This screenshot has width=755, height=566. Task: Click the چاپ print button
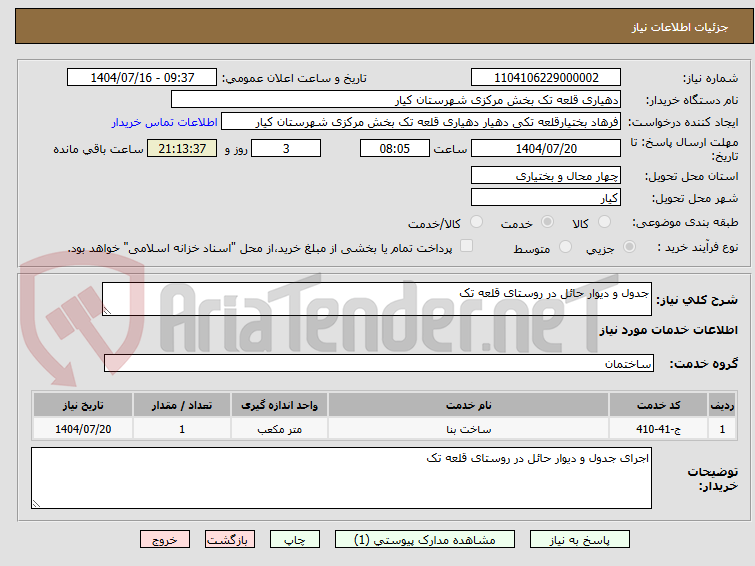[x=295, y=540]
